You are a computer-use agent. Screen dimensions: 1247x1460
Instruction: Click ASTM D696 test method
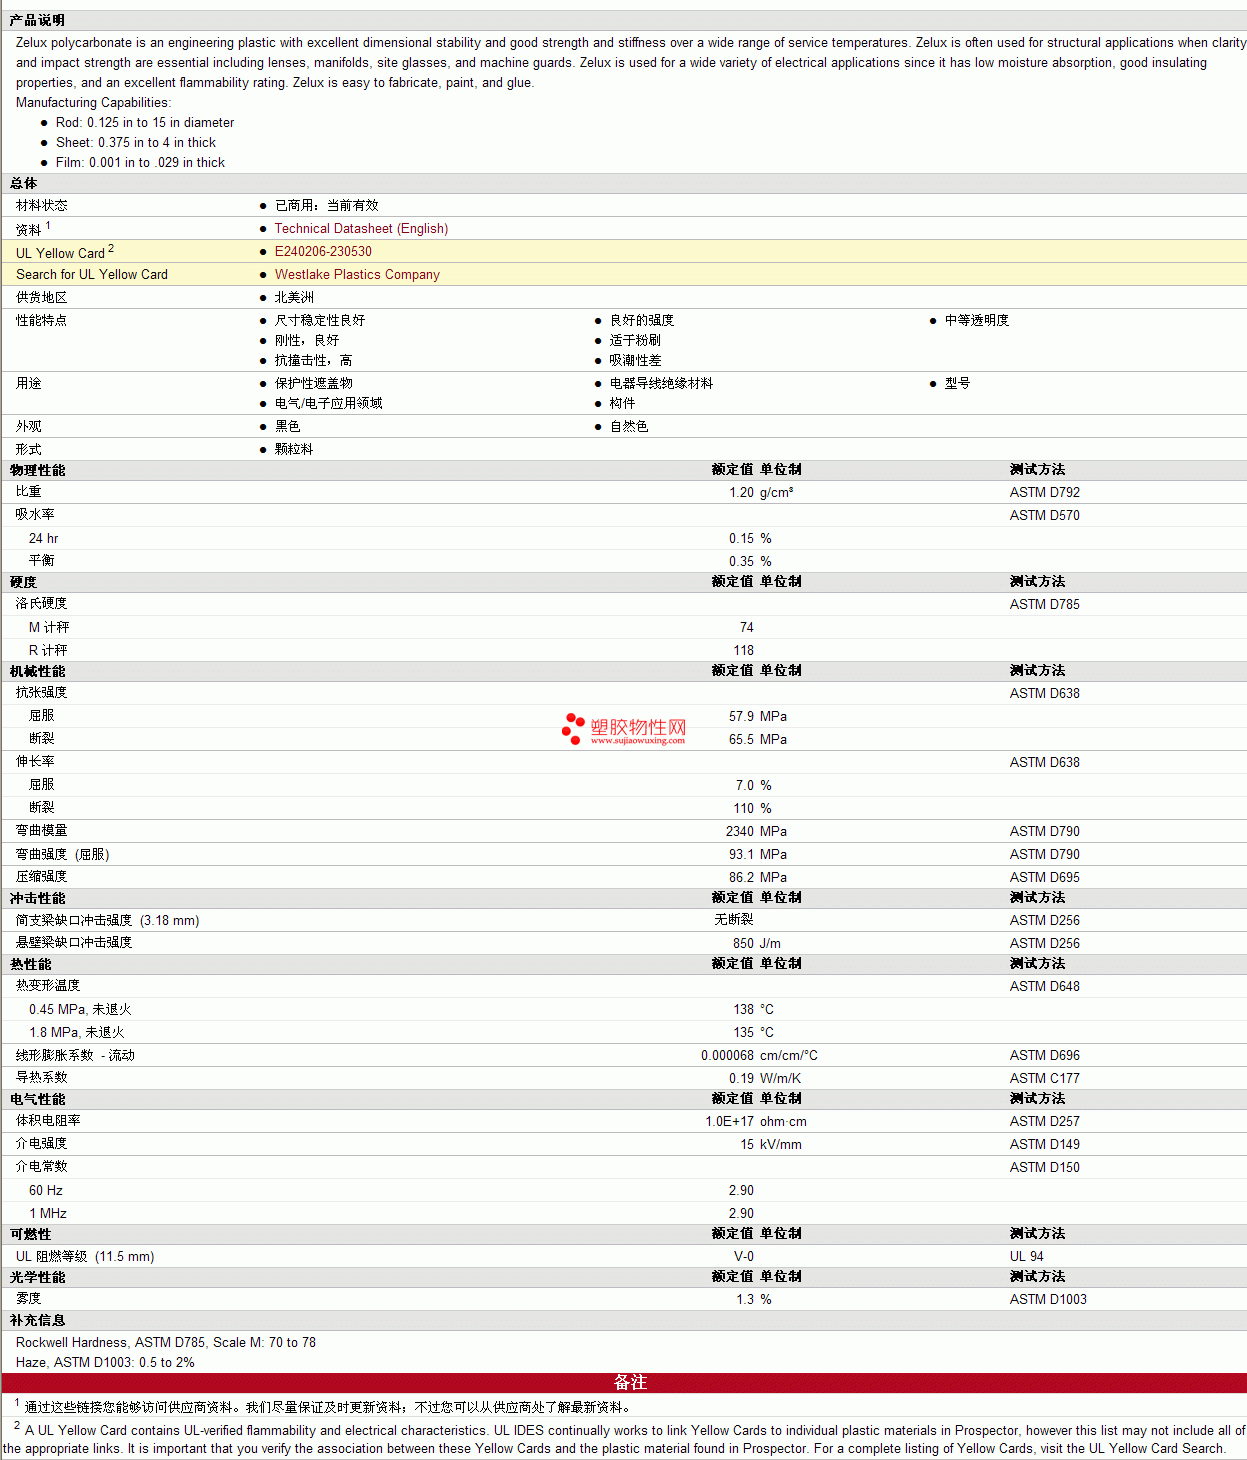point(1044,1055)
